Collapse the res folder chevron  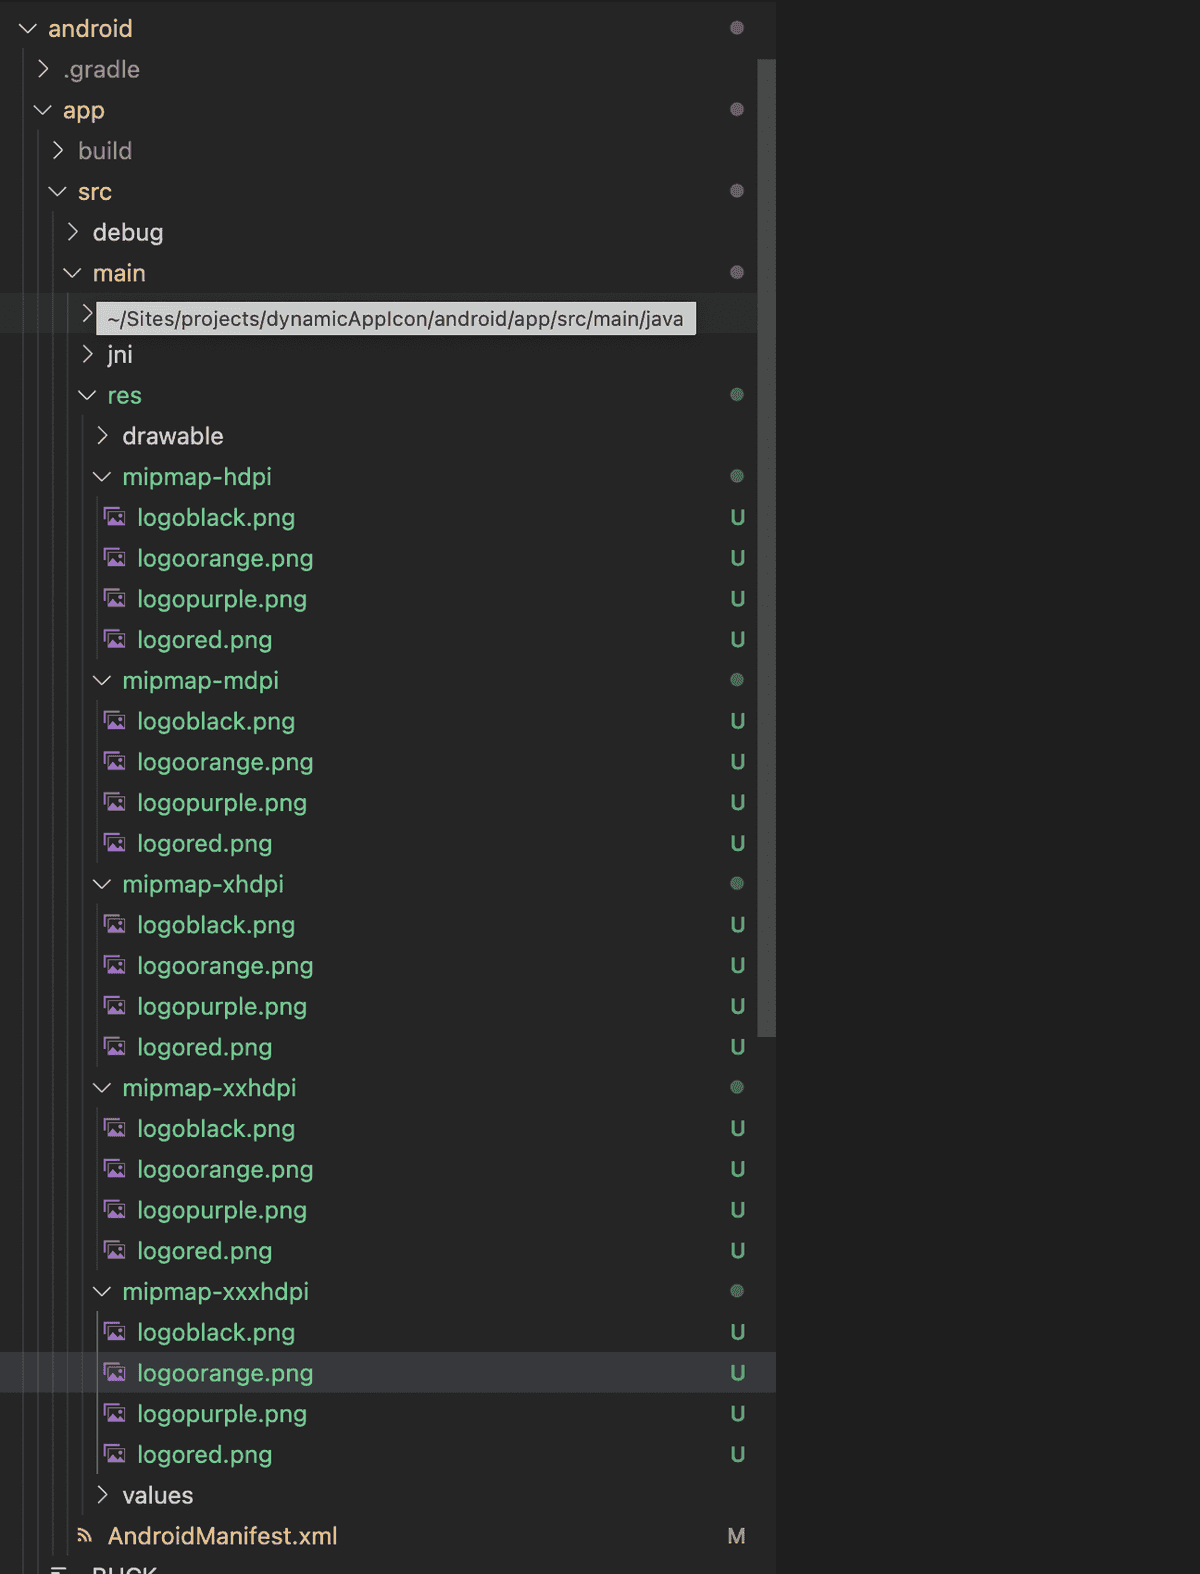[x=87, y=395]
